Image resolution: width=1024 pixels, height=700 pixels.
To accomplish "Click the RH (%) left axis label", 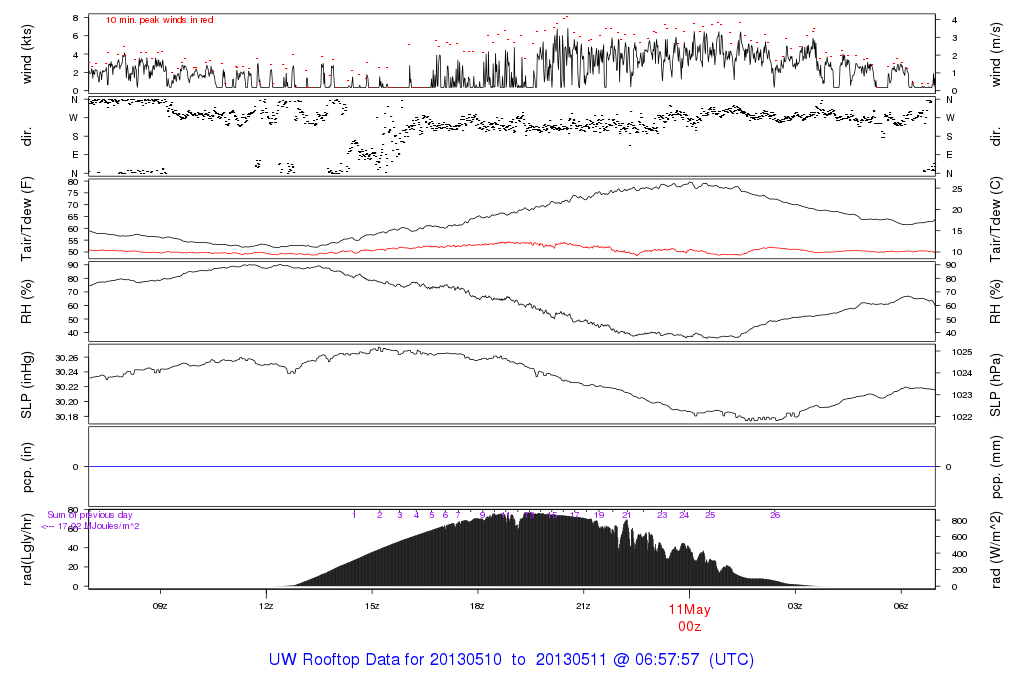I will pyautogui.click(x=27, y=302).
